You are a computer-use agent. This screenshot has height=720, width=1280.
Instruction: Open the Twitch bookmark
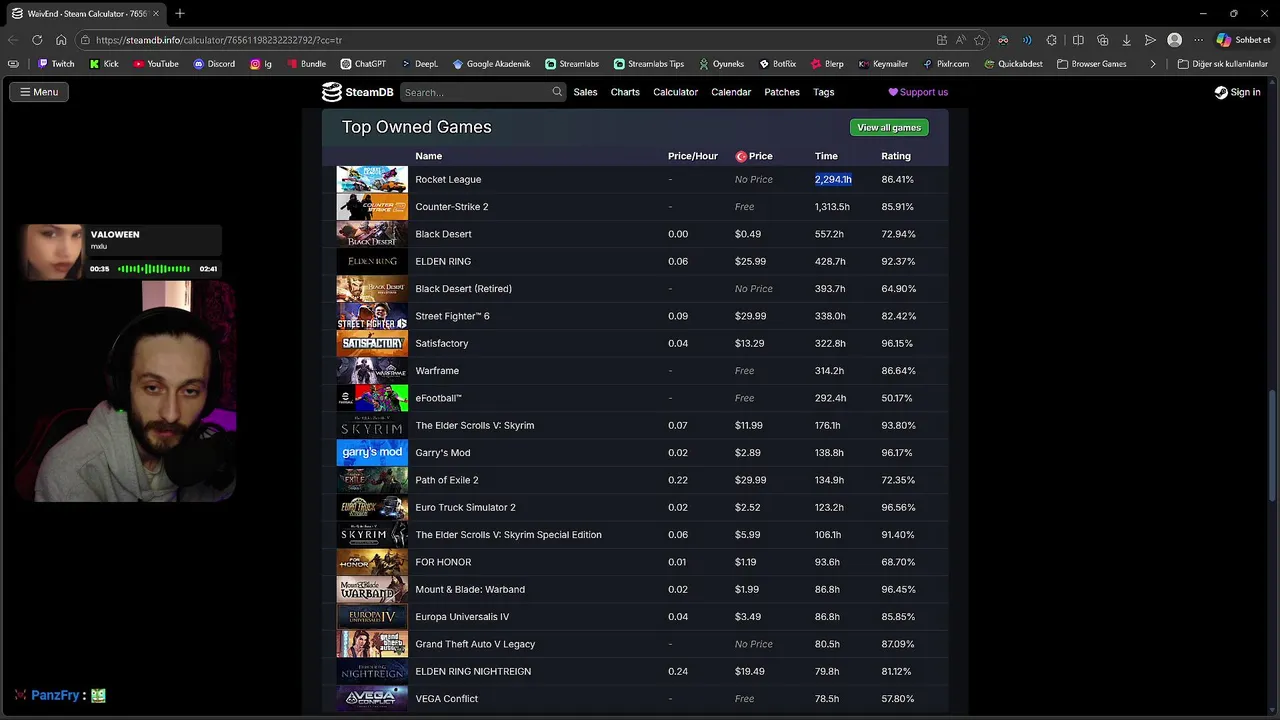click(x=56, y=64)
